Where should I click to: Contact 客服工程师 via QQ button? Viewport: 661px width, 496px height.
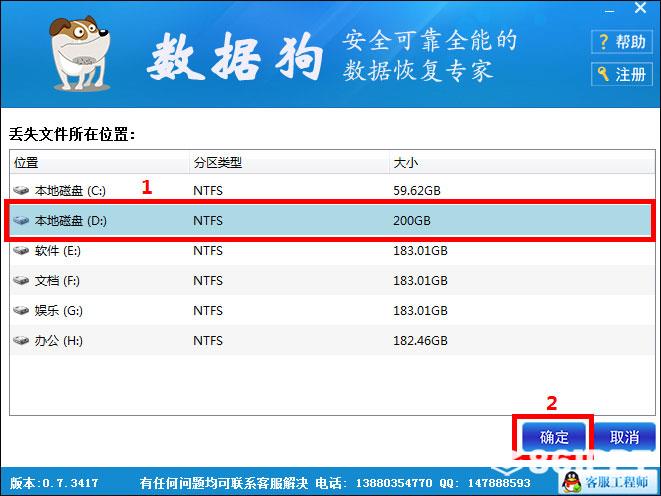[608, 482]
